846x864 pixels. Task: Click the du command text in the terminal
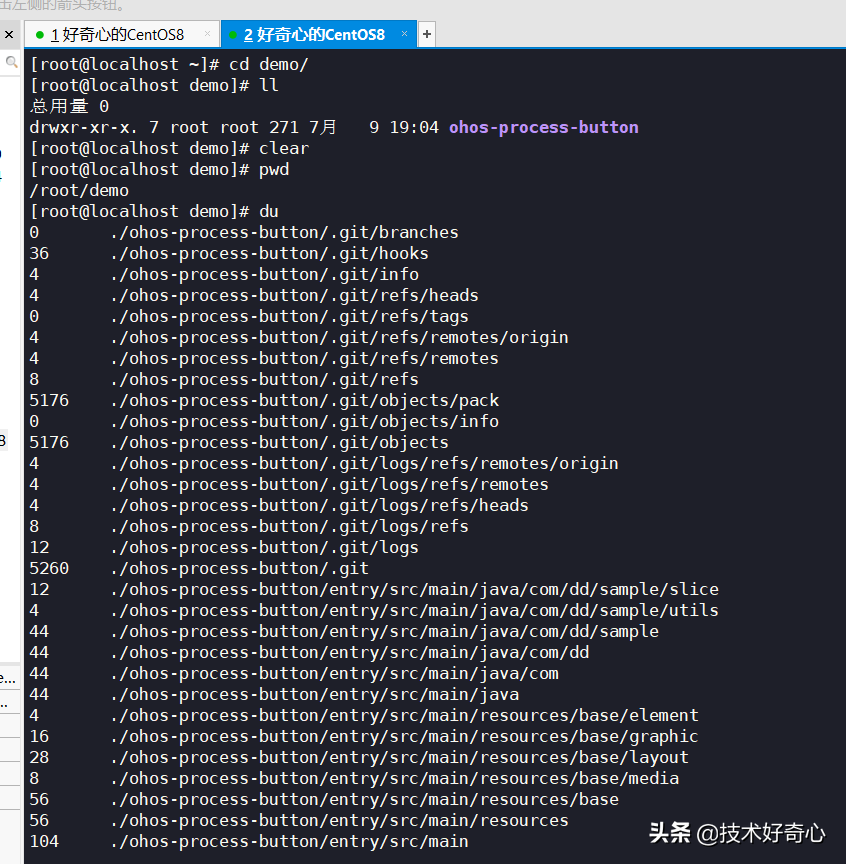pos(267,211)
